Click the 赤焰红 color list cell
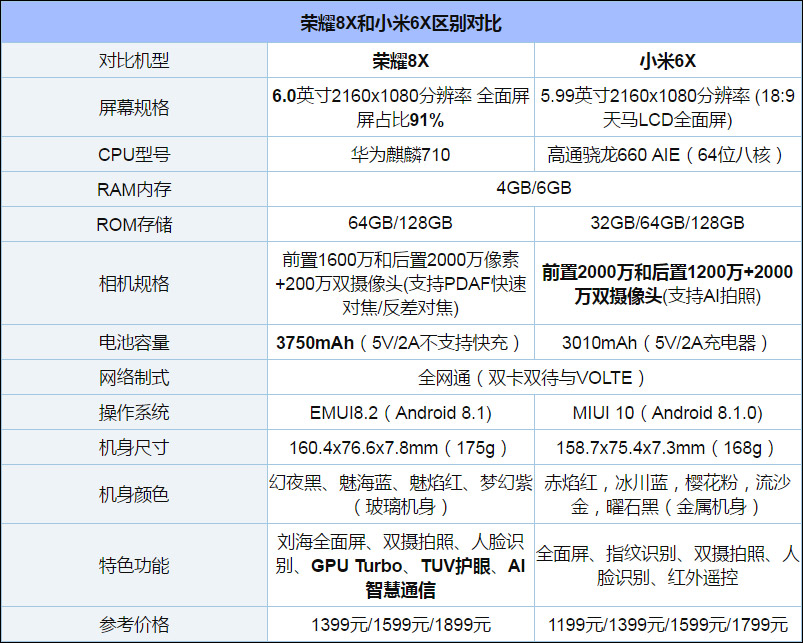The width and height of the screenshot is (803, 643). point(667,494)
